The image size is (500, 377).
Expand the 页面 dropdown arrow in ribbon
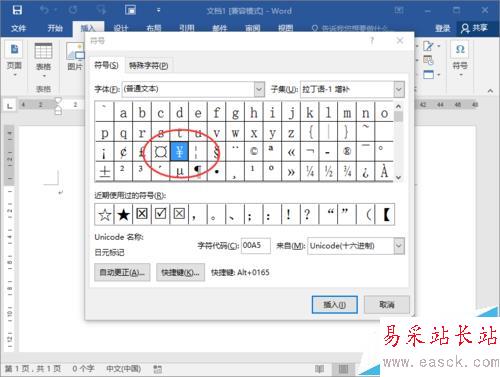pyautogui.click(x=14, y=75)
